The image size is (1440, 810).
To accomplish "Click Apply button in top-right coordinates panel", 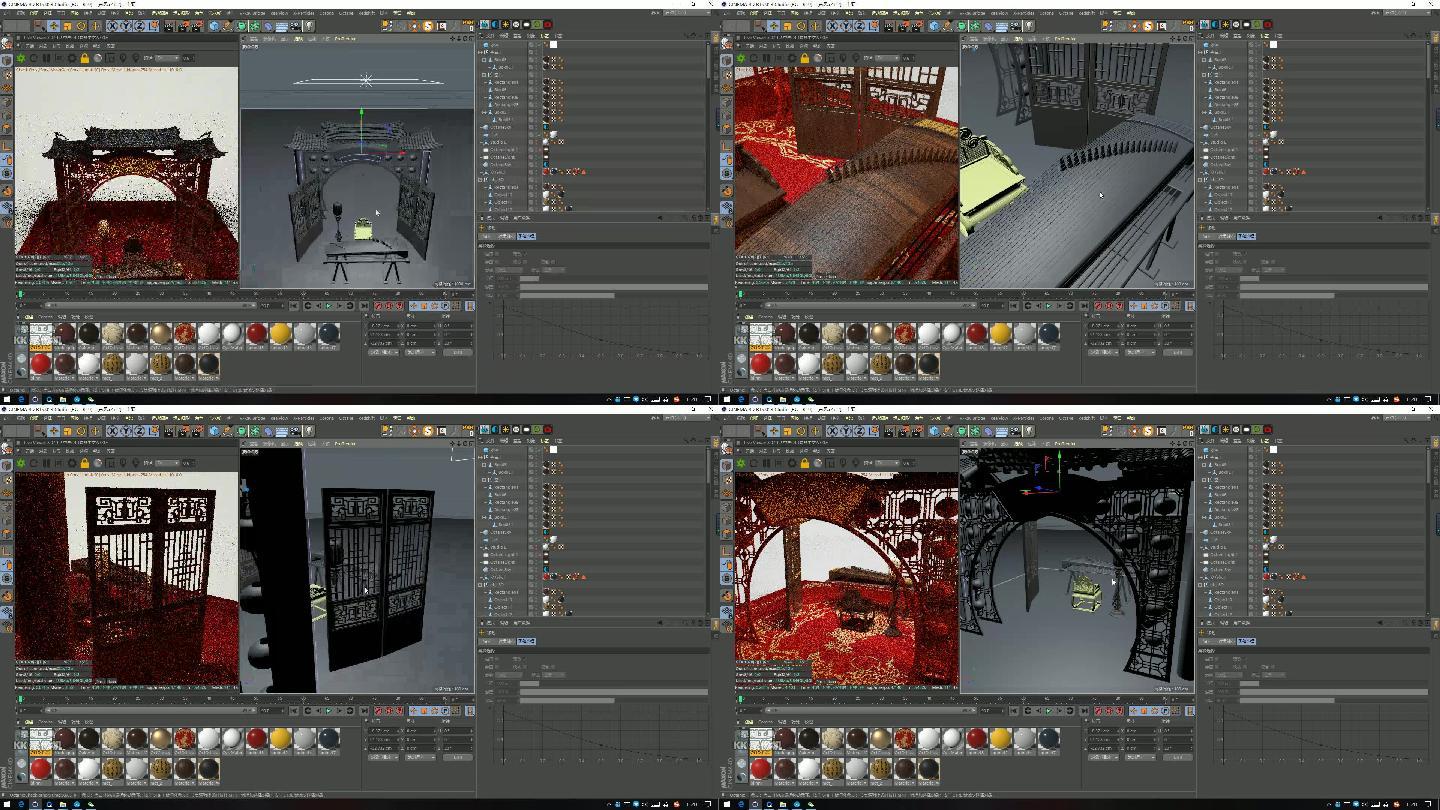I will [1178, 352].
